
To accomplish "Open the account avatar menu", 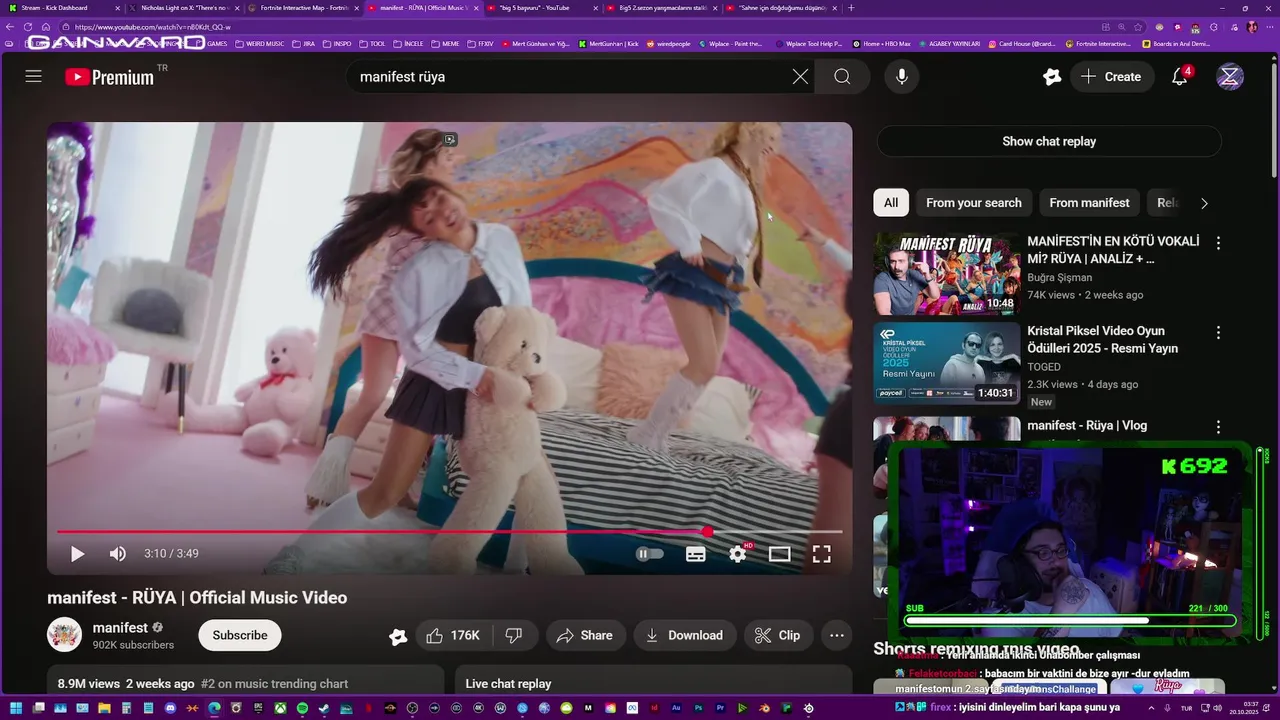I will click(x=1230, y=76).
